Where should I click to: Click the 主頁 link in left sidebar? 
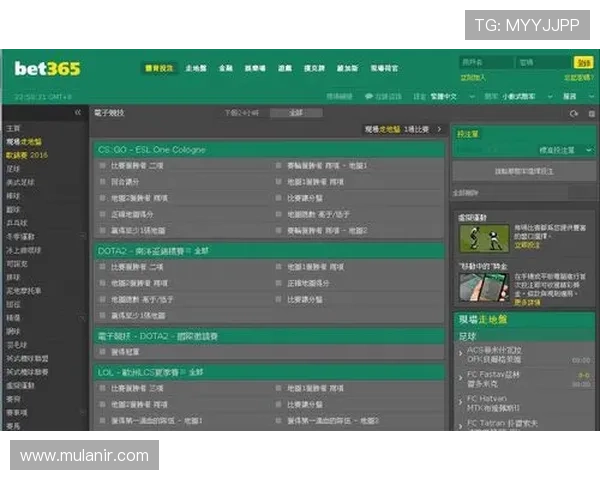click(x=13, y=129)
